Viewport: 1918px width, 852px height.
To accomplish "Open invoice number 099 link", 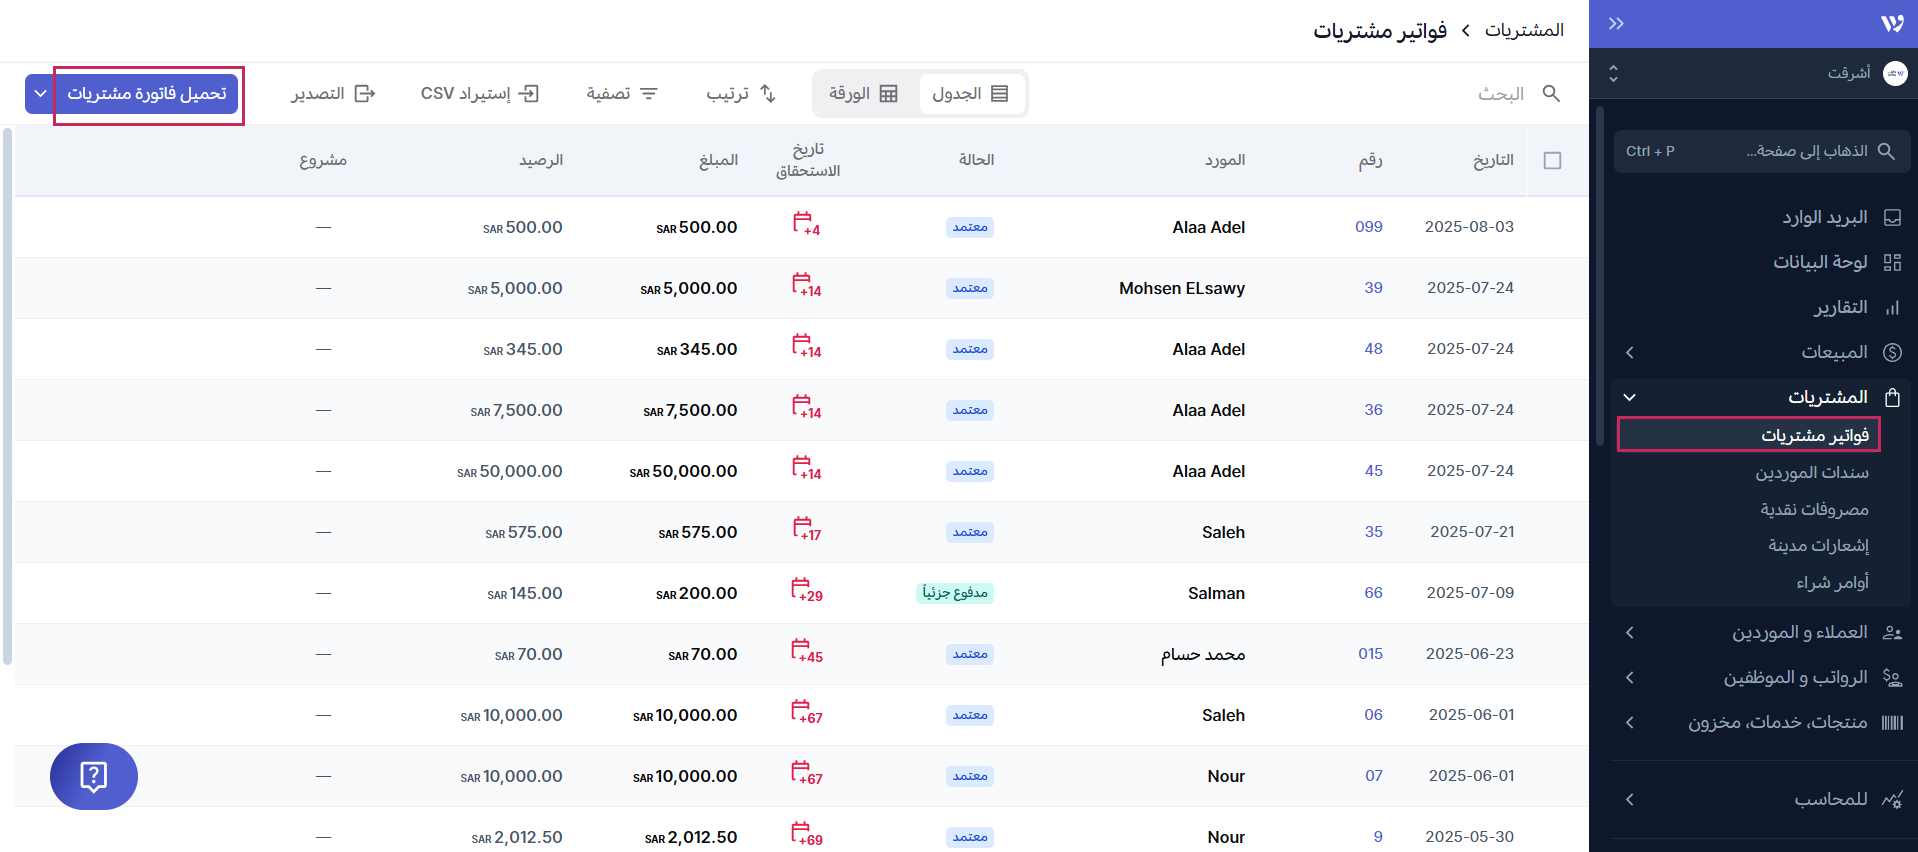I will pos(1368,227).
